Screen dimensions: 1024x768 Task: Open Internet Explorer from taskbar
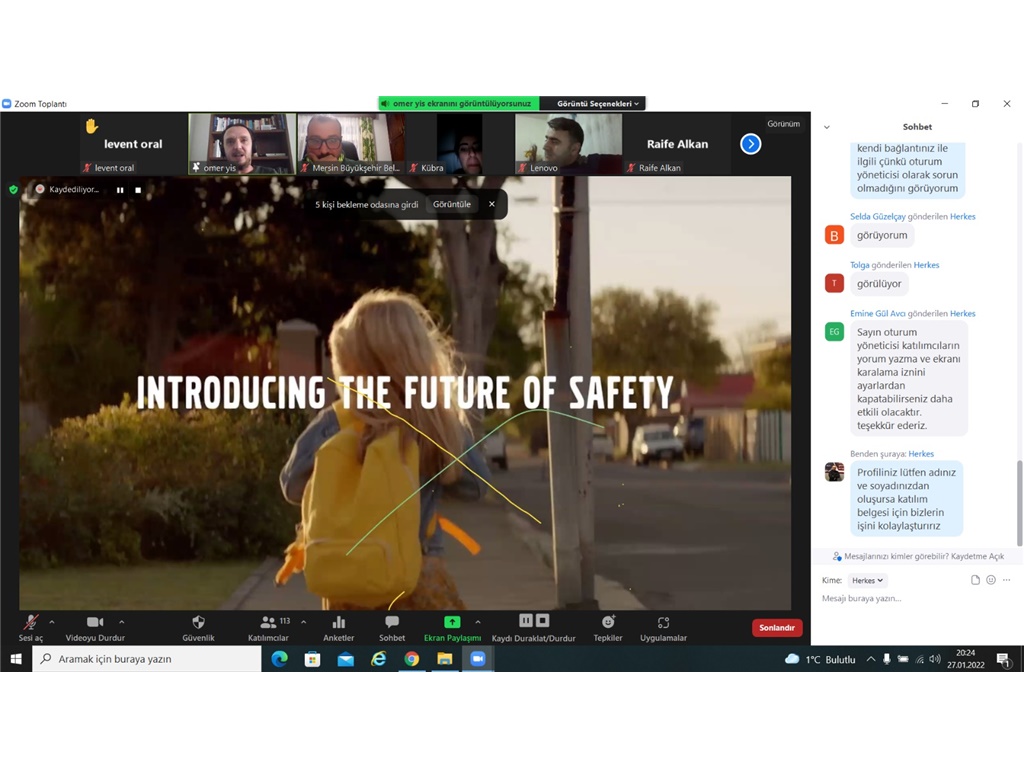(x=378, y=659)
